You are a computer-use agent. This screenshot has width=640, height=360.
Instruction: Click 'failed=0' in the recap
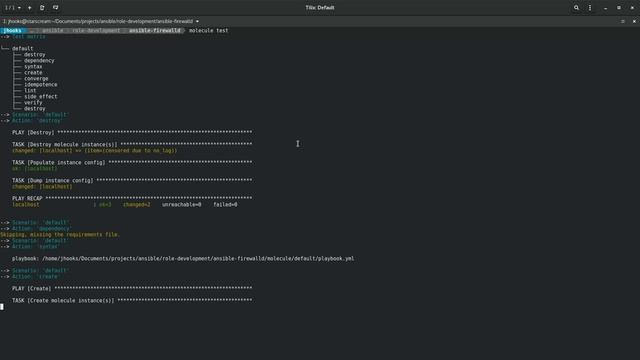pos(225,204)
